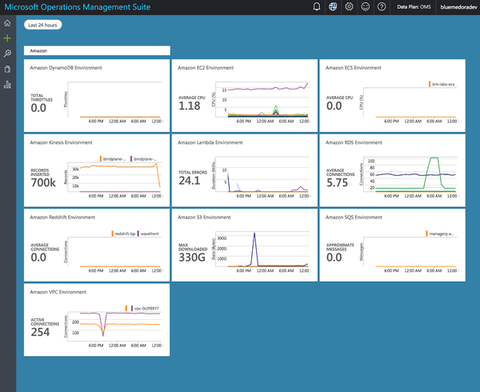
Task: Open the Home icon in sidebar
Action: [x=7, y=23]
